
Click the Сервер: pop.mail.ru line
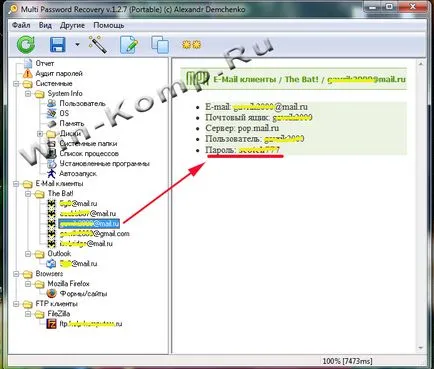click(242, 128)
